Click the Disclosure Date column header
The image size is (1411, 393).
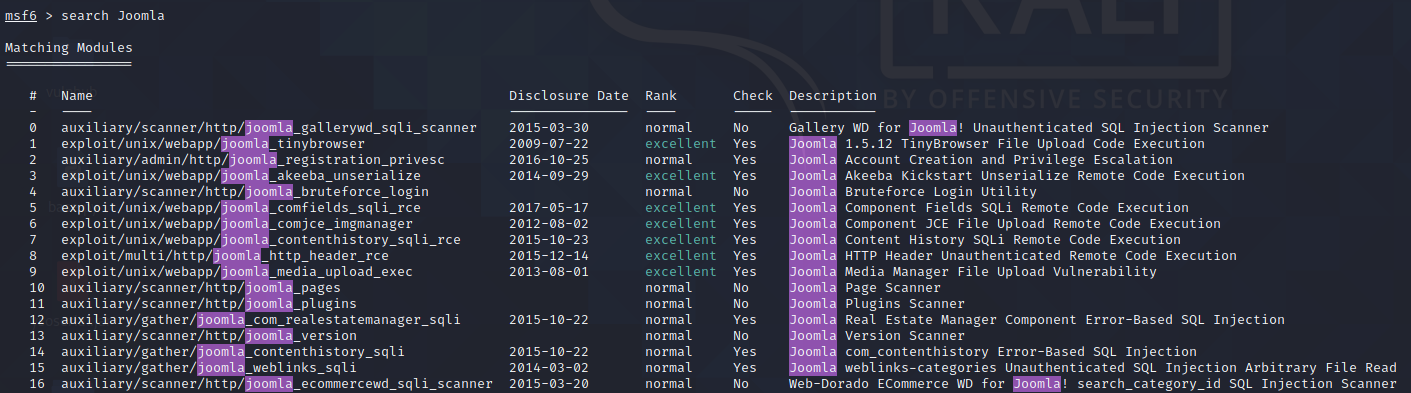coord(569,96)
